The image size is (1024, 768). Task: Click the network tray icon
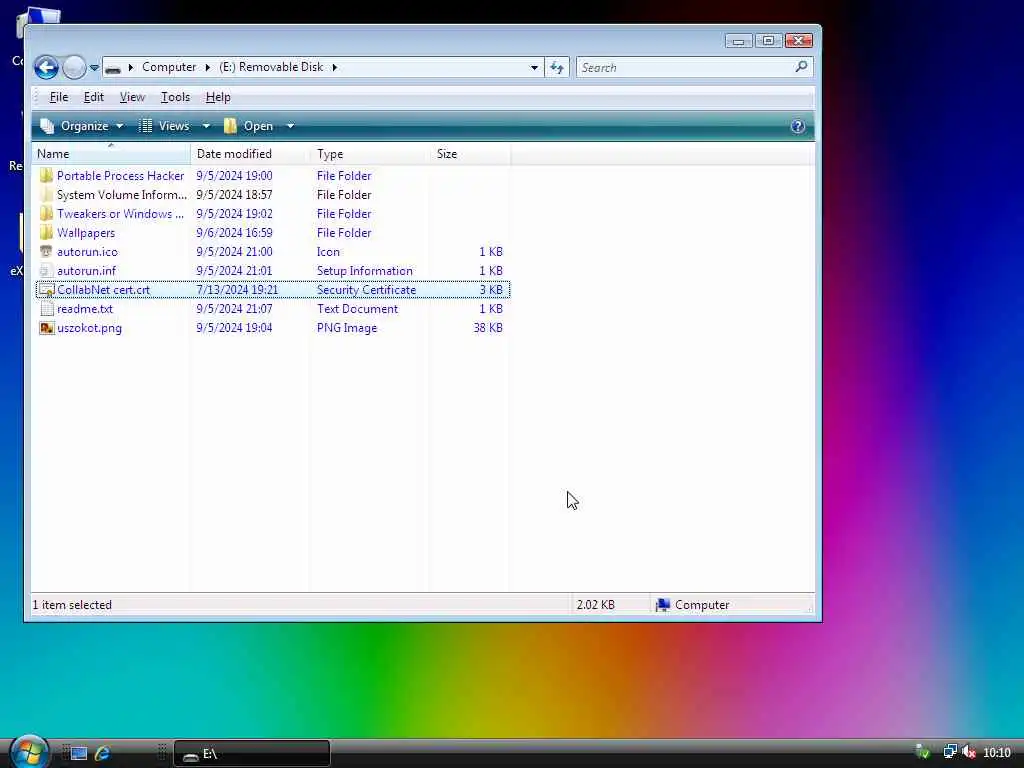click(950, 752)
